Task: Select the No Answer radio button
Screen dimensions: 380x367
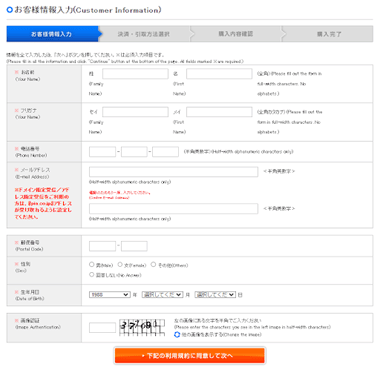Action: (x=92, y=275)
